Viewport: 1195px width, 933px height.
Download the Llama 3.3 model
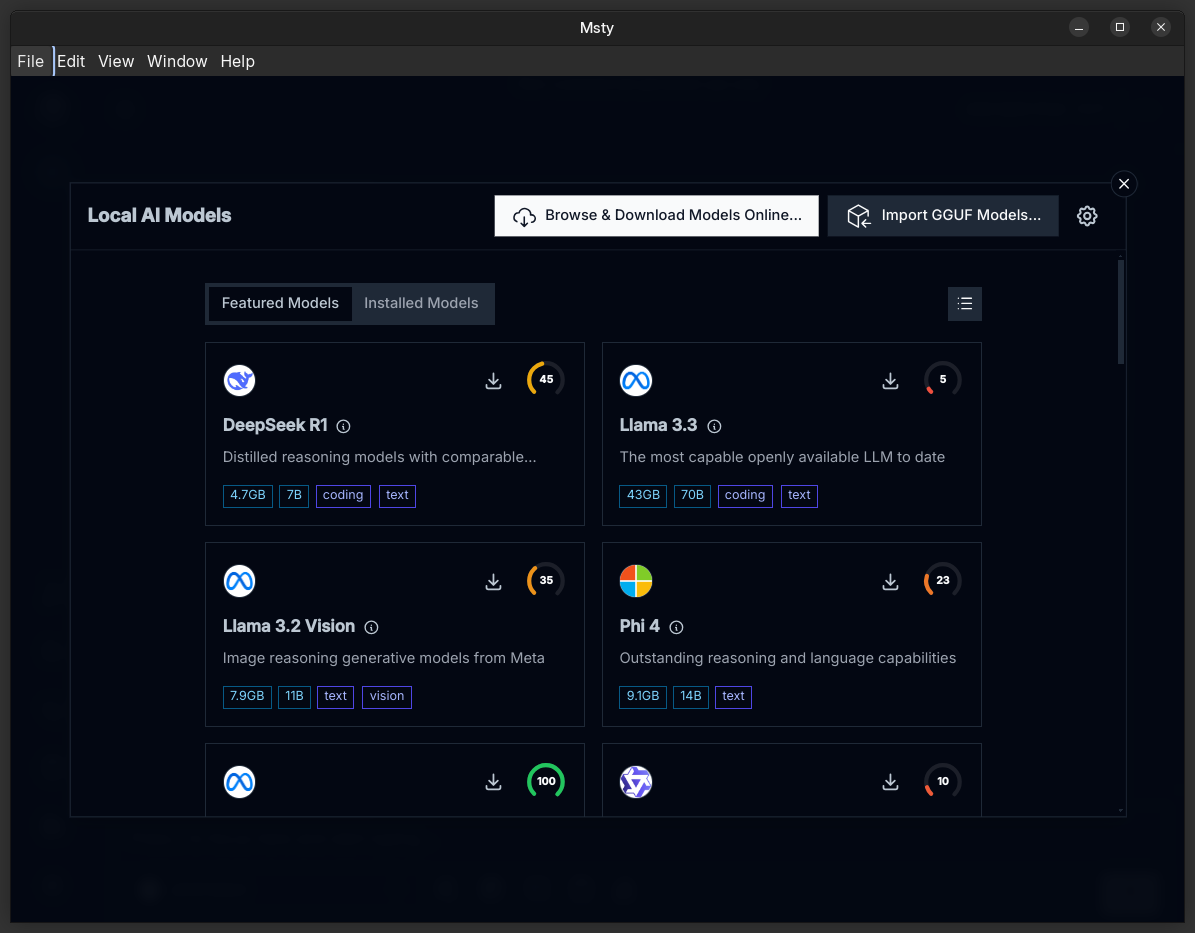[890, 381]
